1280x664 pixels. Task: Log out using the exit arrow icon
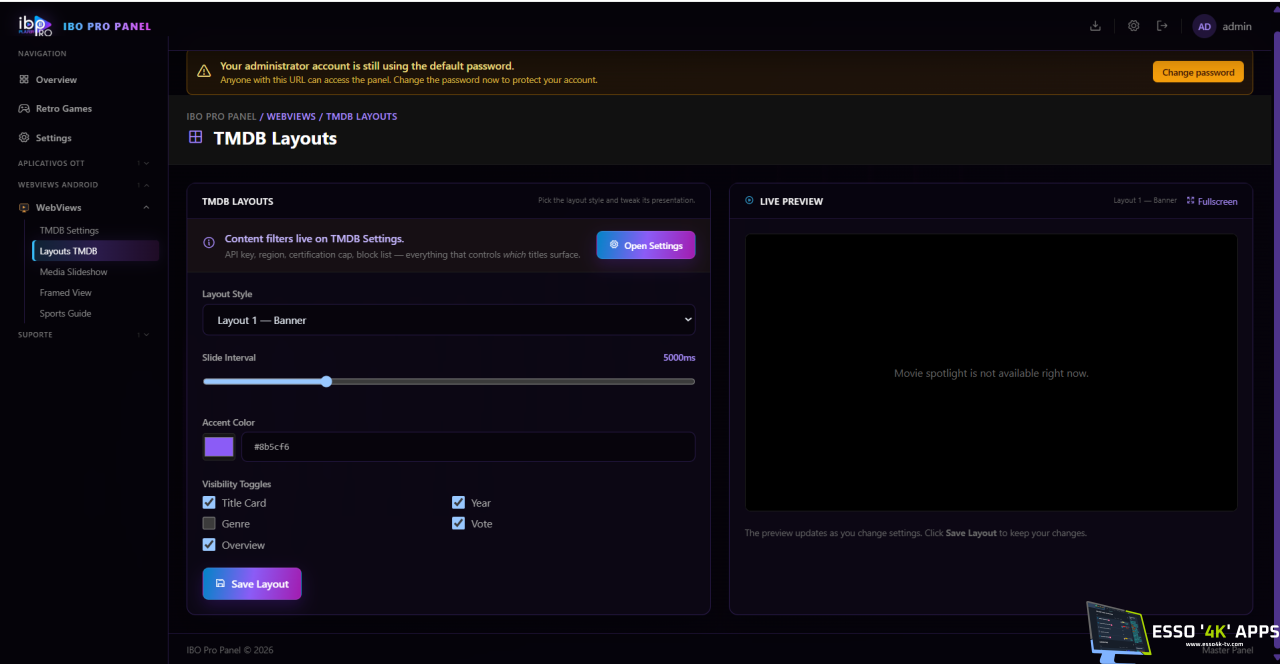click(1162, 26)
